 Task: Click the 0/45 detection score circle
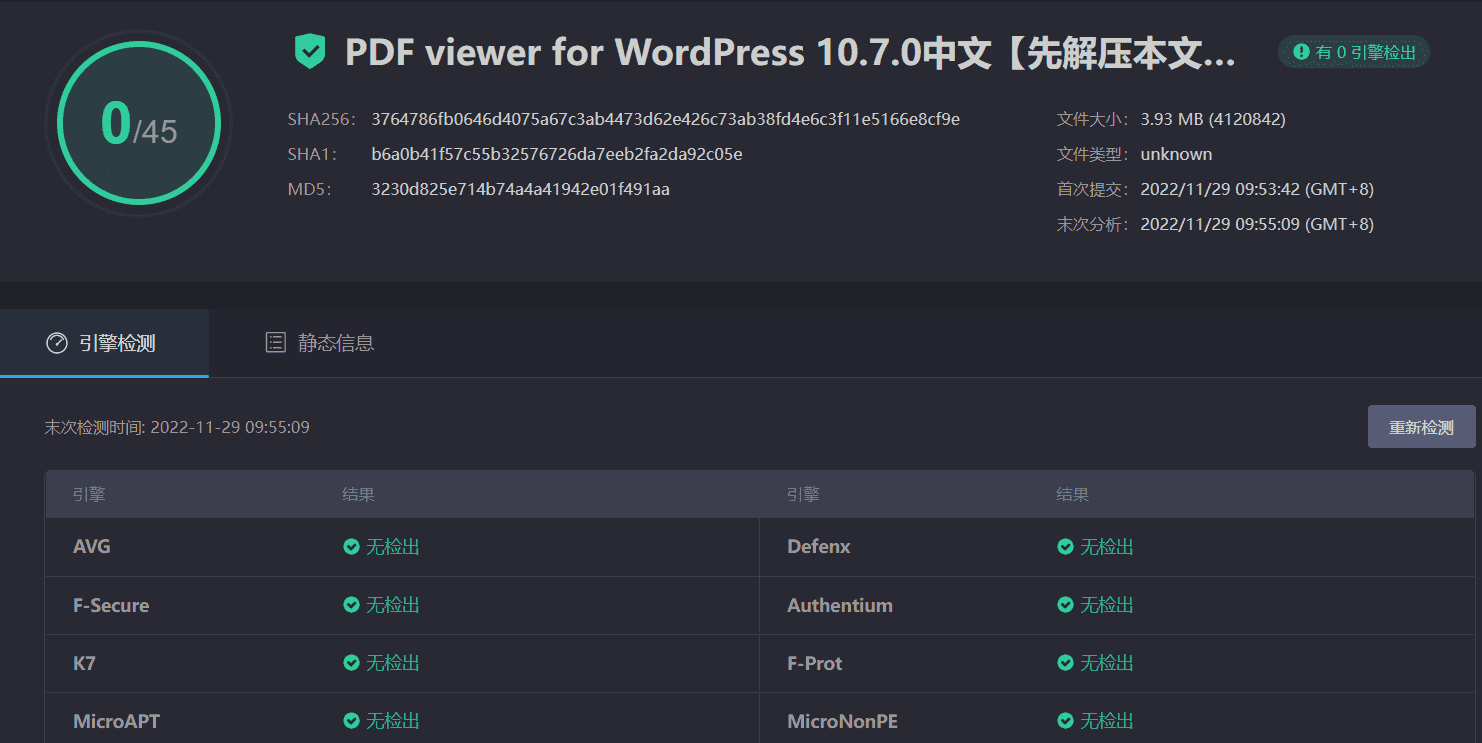tap(138, 123)
